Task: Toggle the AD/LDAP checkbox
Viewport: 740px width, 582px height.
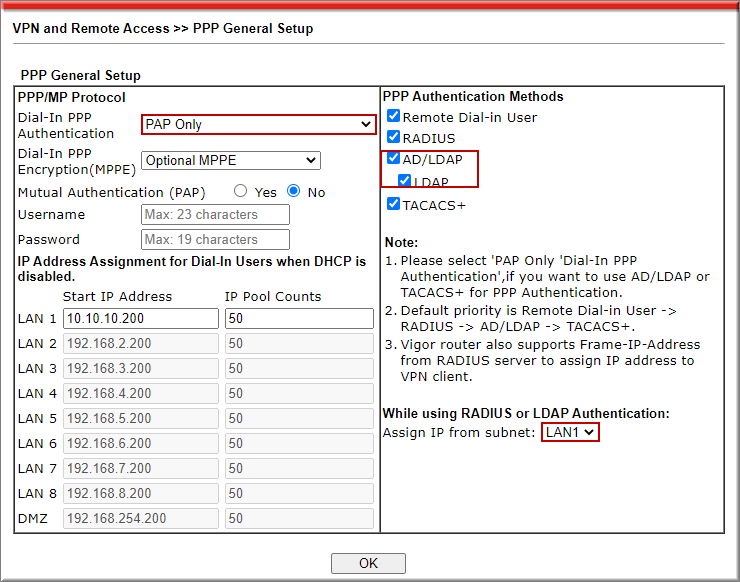Action: pyautogui.click(x=393, y=158)
